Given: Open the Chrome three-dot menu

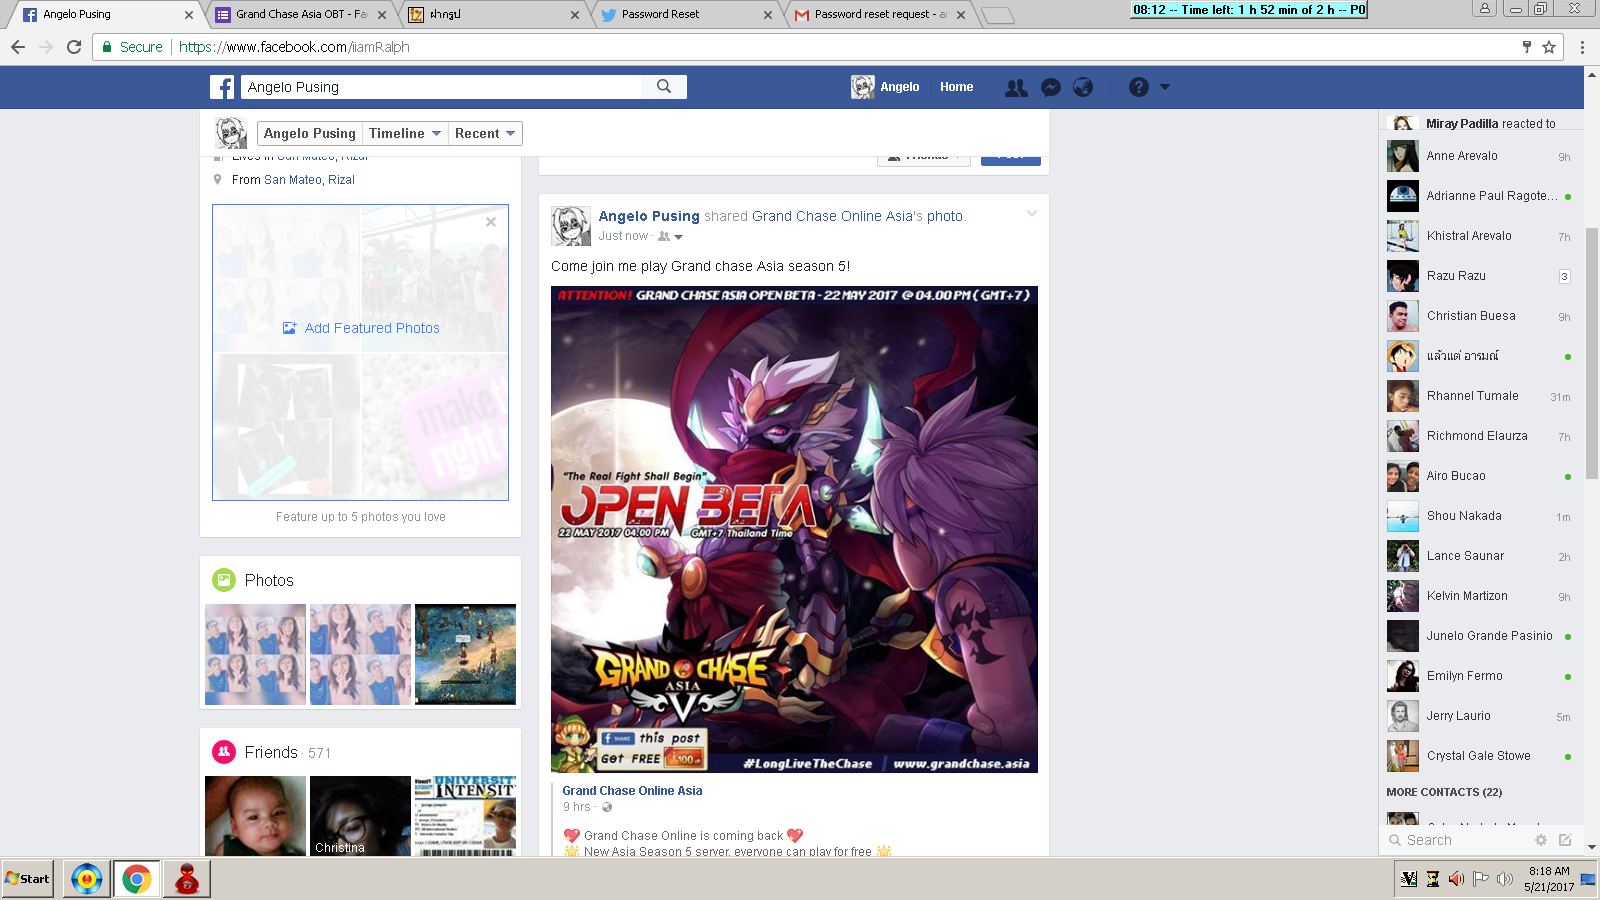Looking at the screenshot, I should [1582, 47].
